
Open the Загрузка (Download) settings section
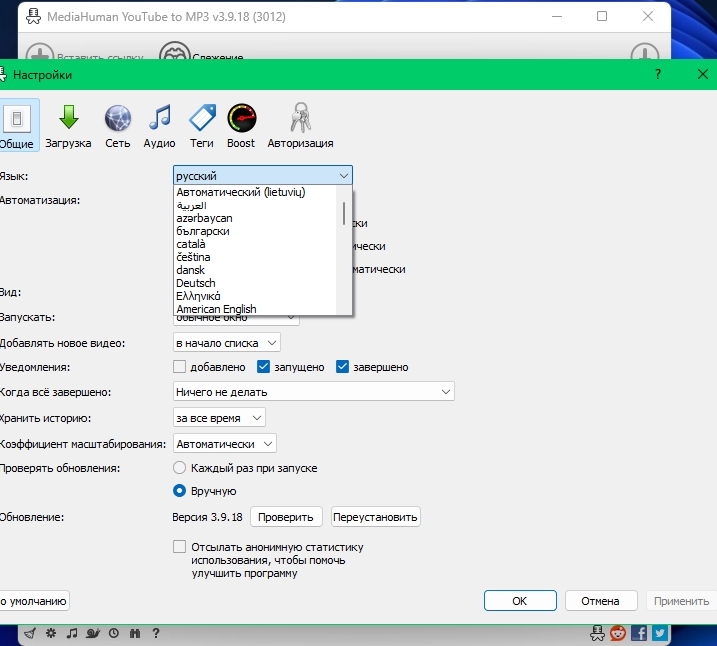[68, 125]
